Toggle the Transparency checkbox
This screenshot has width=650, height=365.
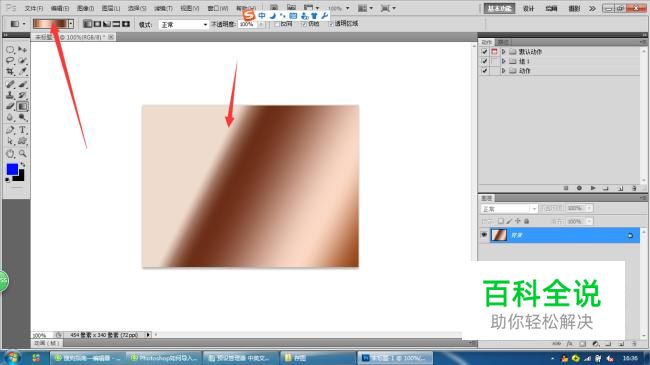[x=331, y=24]
